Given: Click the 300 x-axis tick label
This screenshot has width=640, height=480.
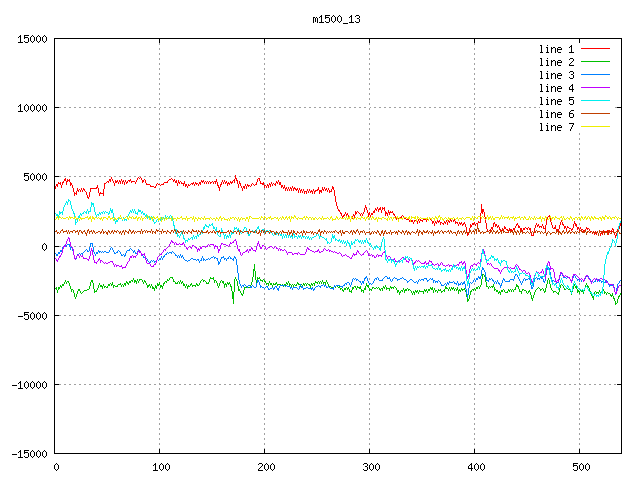Looking at the screenshot, I should click(x=369, y=467).
